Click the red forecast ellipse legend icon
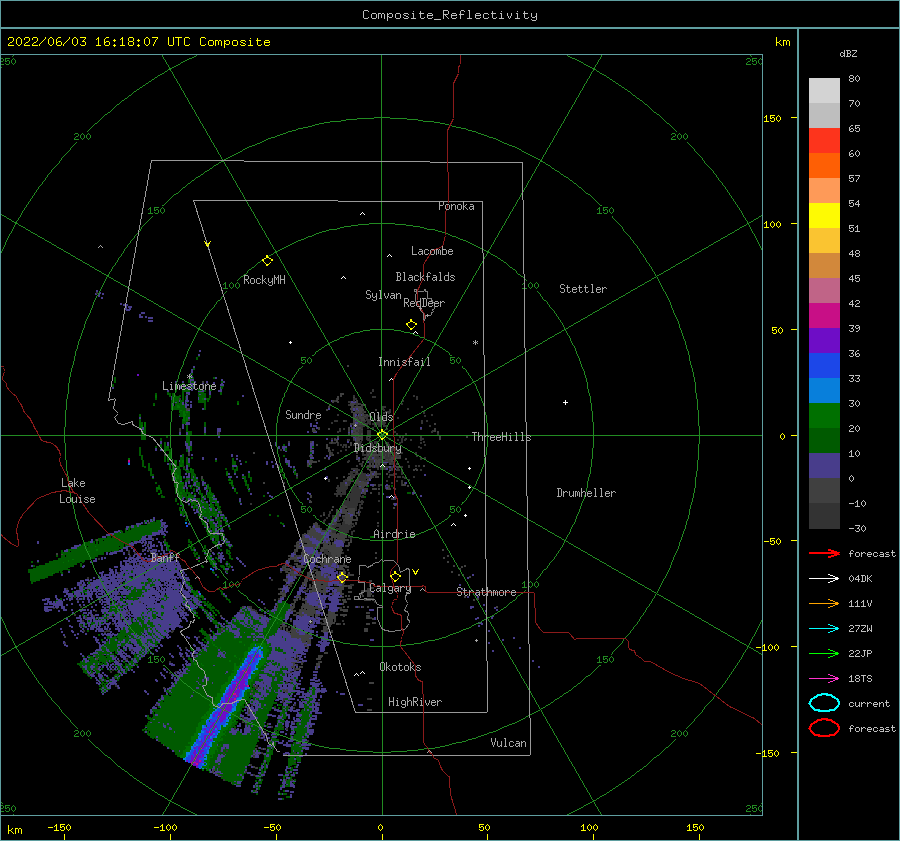Screen dimensions: 900x841 [x=824, y=728]
